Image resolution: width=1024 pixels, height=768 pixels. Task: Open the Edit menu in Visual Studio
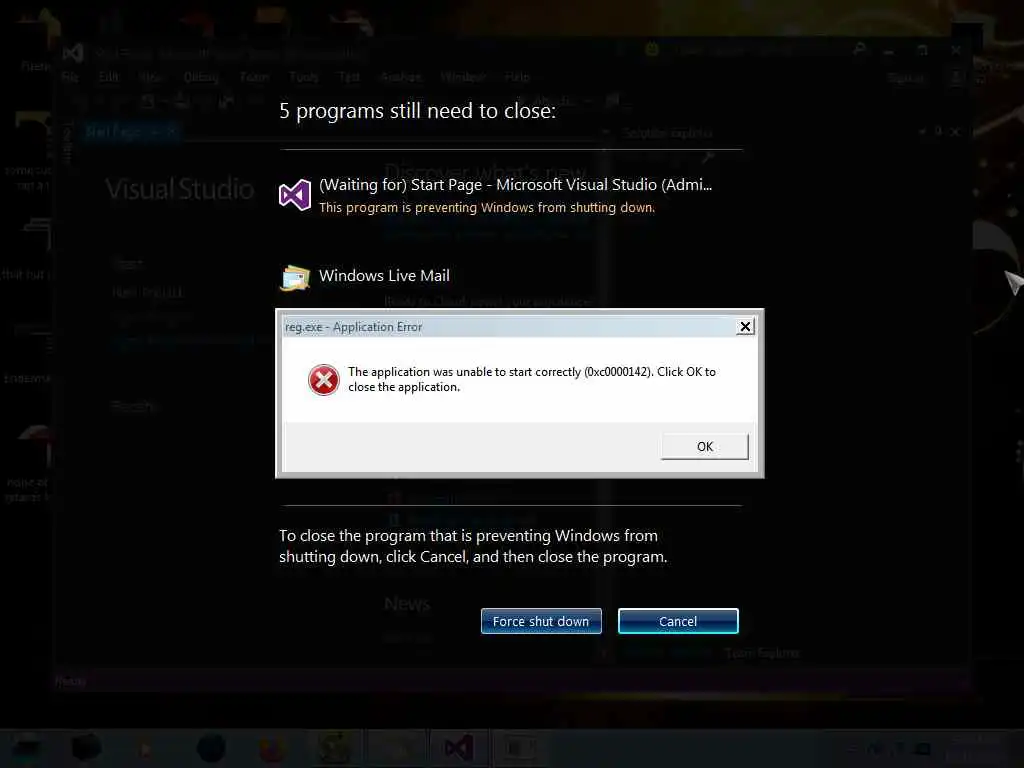point(109,77)
